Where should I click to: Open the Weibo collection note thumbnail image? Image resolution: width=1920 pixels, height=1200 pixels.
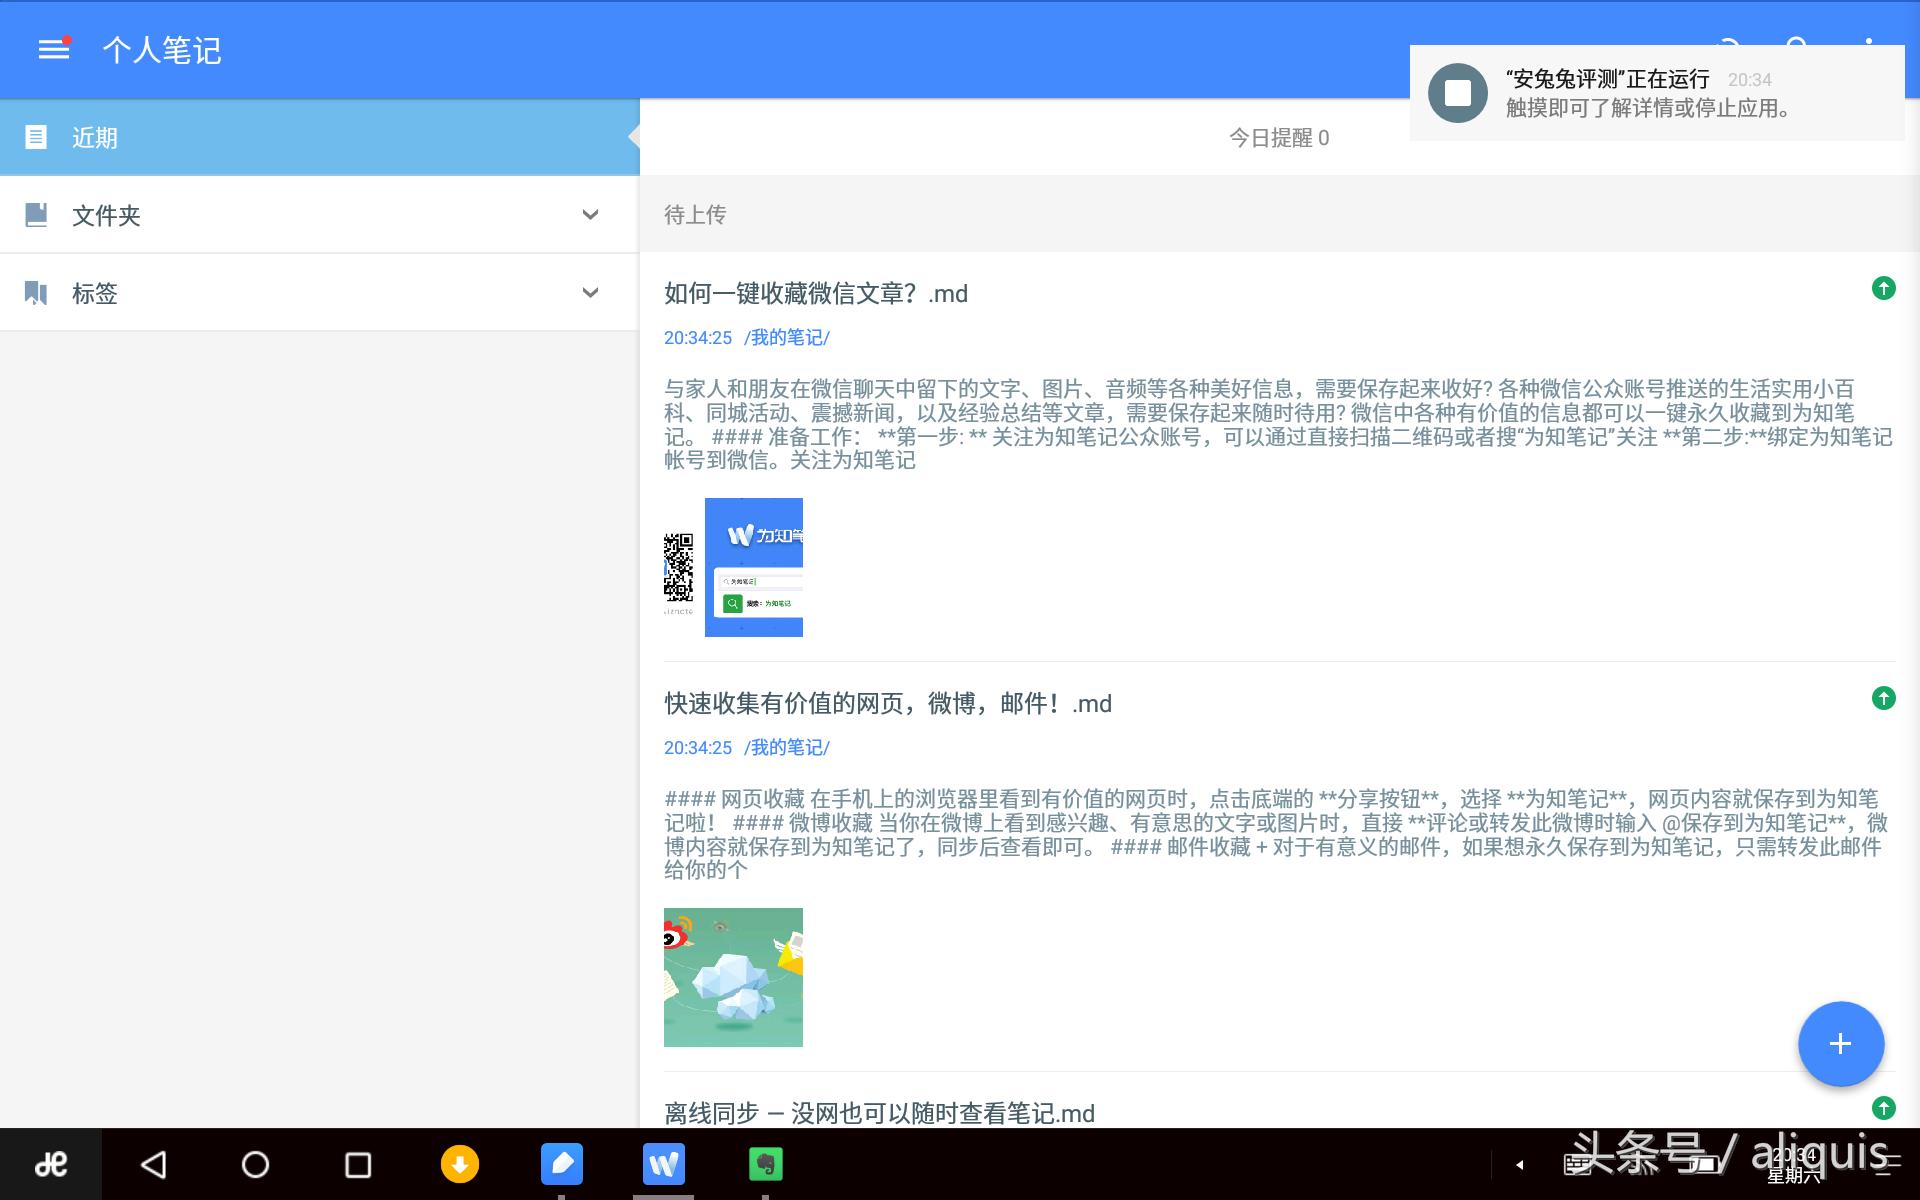[x=732, y=976]
